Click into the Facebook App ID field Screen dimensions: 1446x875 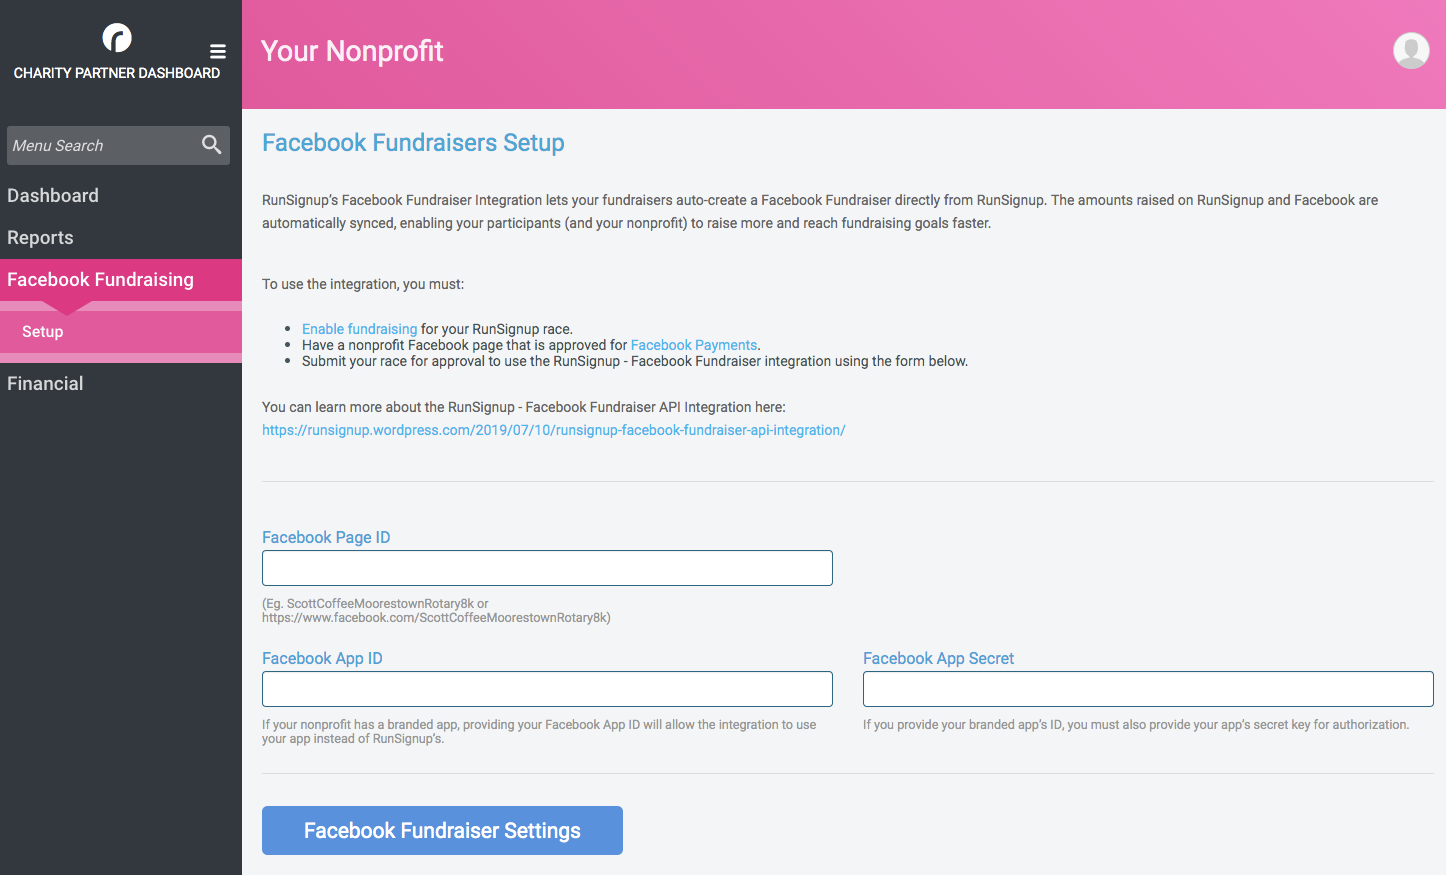click(547, 689)
